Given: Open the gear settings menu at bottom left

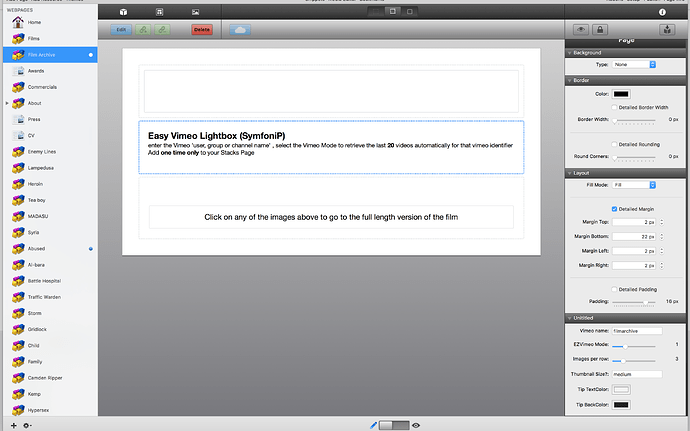Looking at the screenshot, I should (x=27, y=425).
